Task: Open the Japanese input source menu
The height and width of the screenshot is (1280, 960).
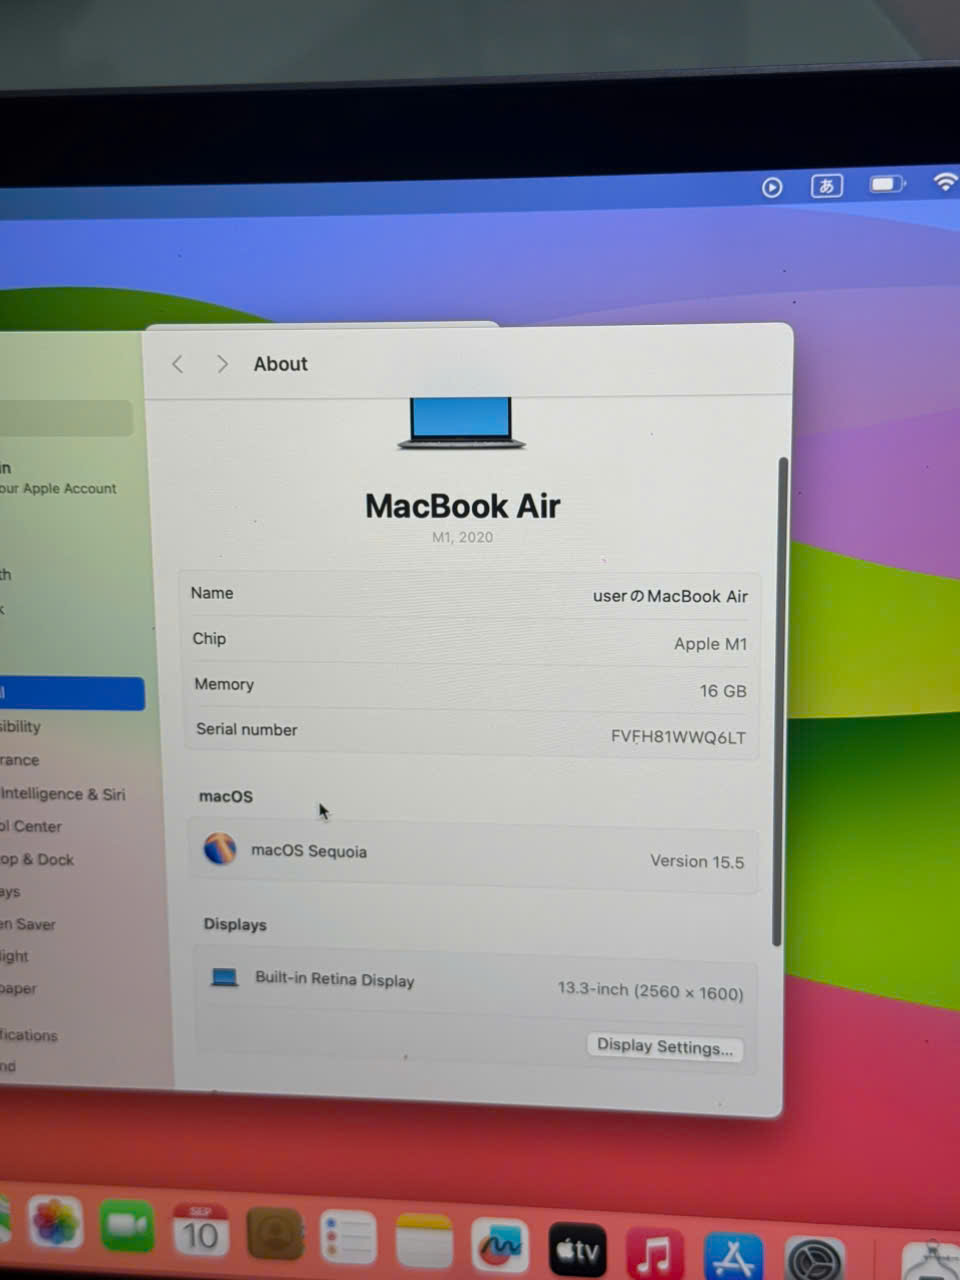Action: (x=827, y=186)
